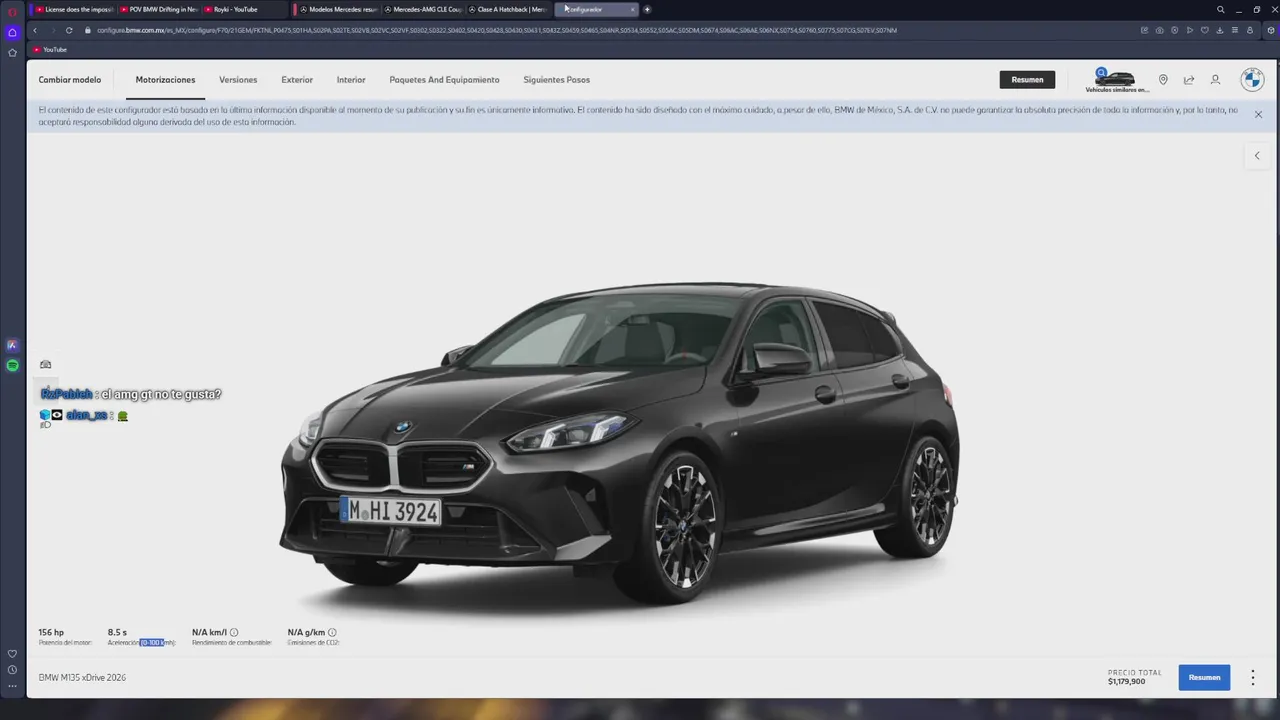Click the 156 hp power value
Image resolution: width=1280 pixels, height=720 pixels.
(51, 632)
